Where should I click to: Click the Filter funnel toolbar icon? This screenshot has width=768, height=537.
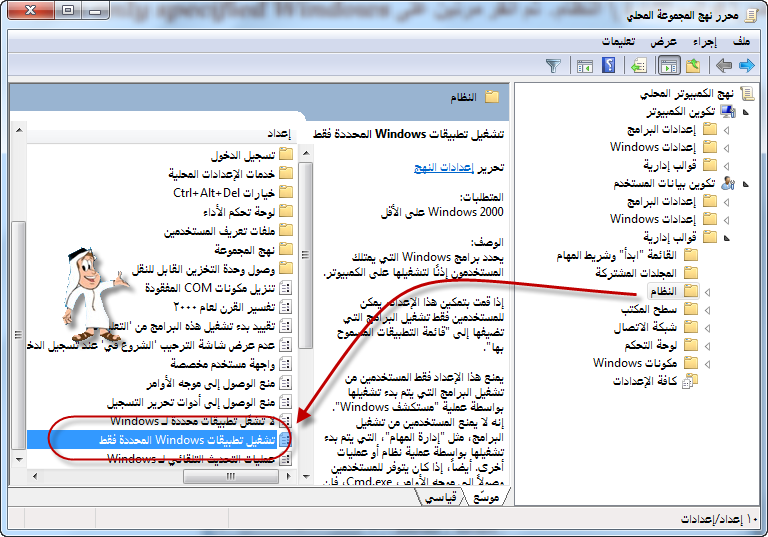[553, 66]
